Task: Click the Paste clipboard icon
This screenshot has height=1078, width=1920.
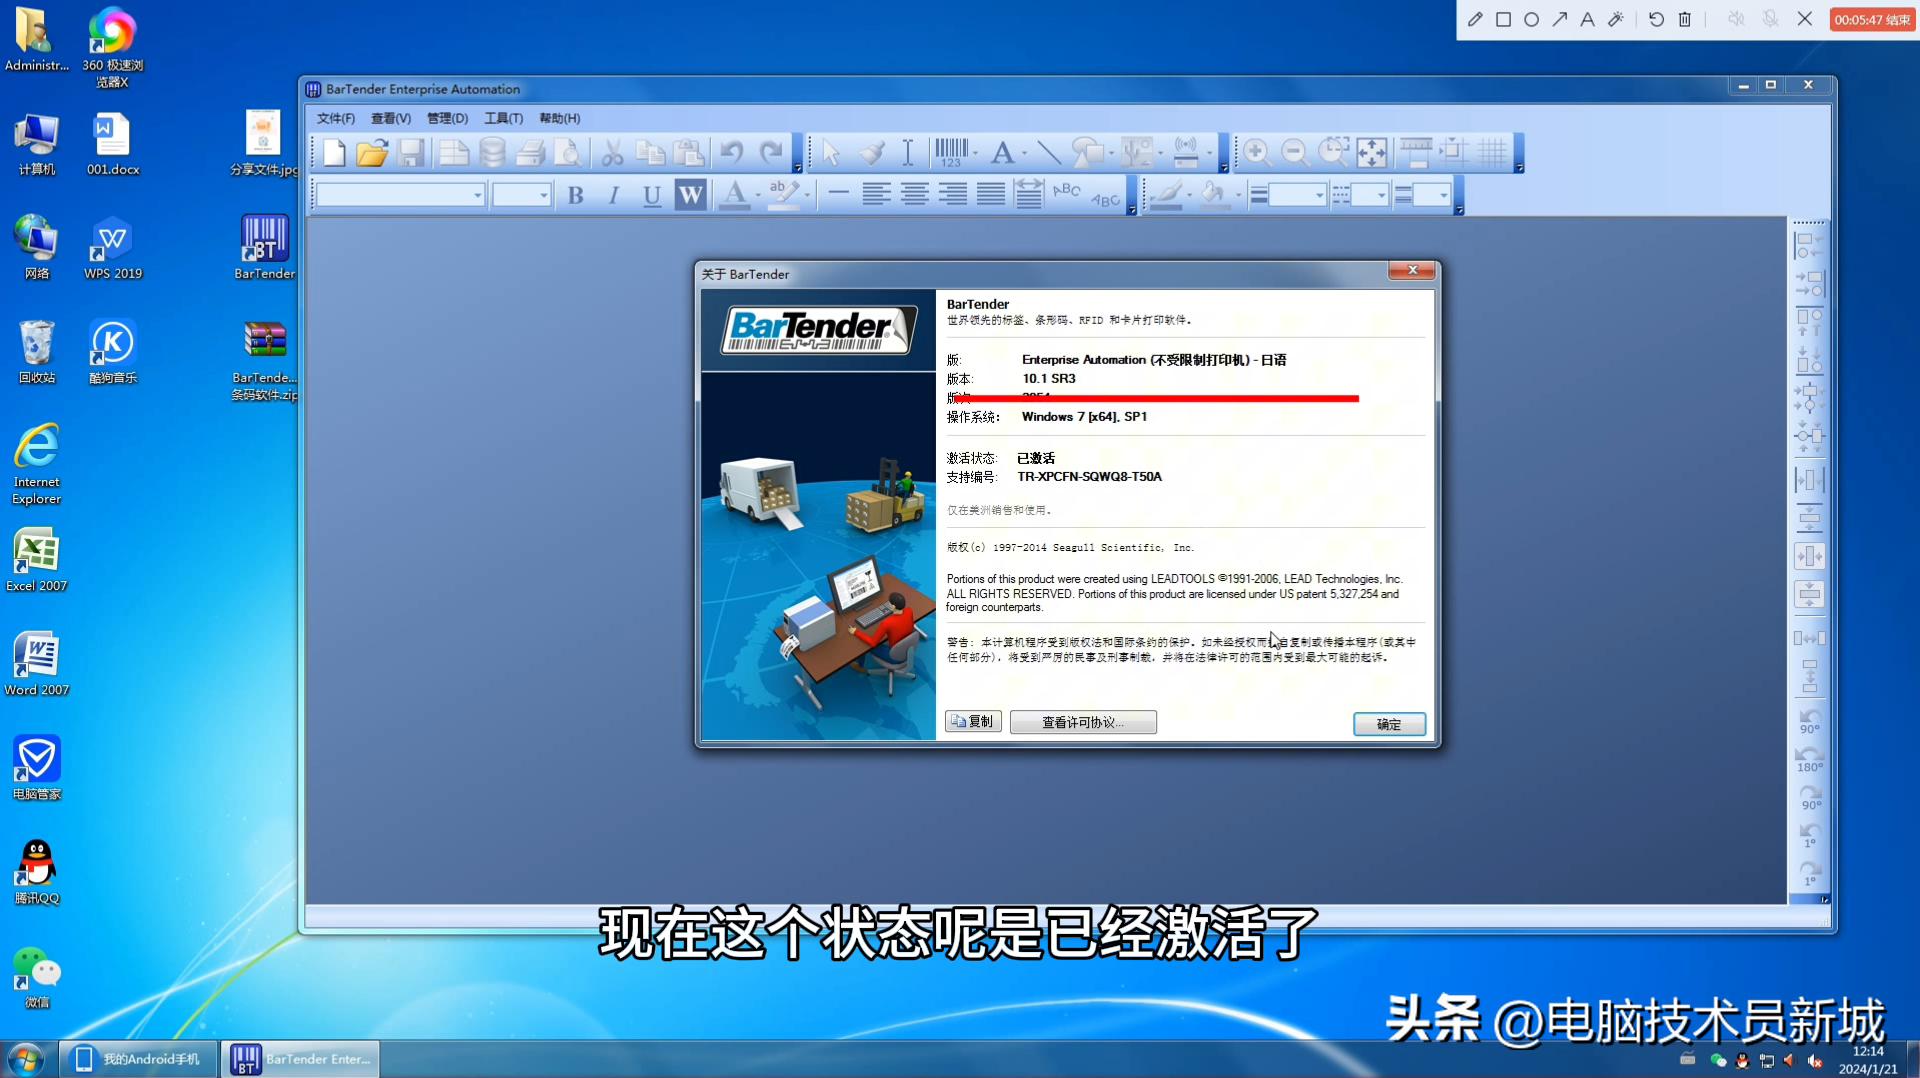Action: tap(688, 153)
